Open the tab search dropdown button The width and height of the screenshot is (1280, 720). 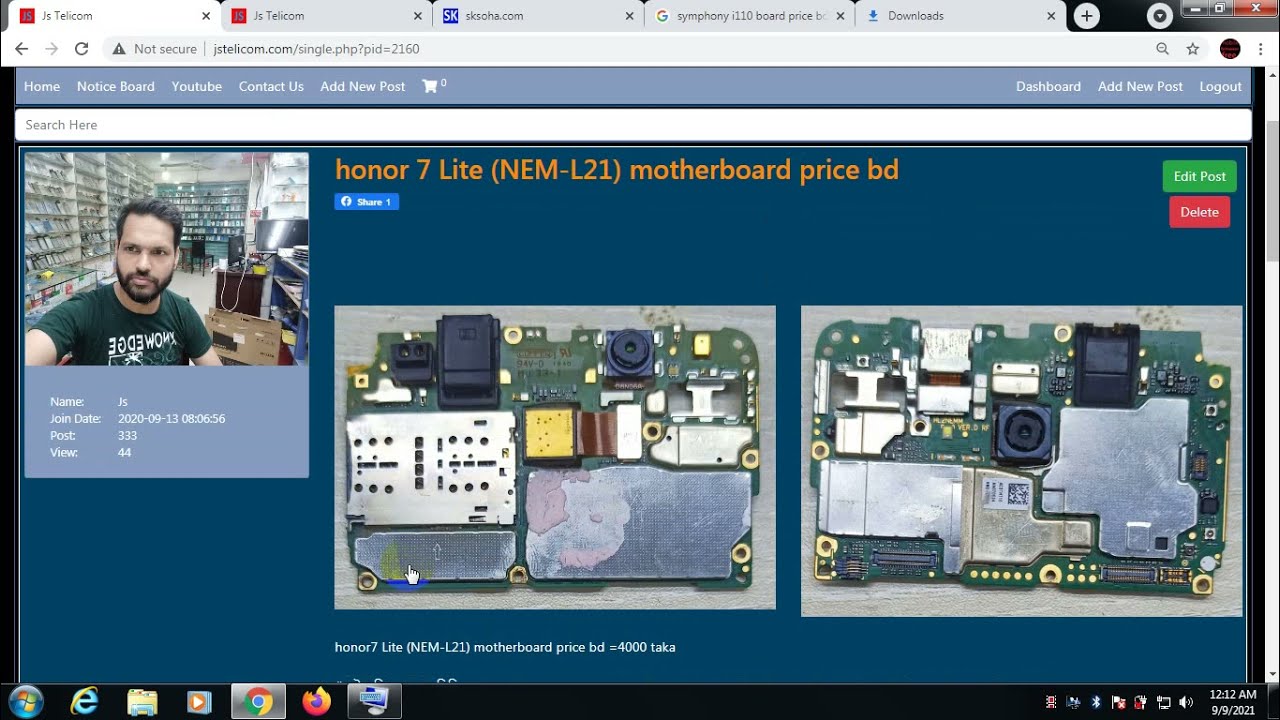[1159, 15]
